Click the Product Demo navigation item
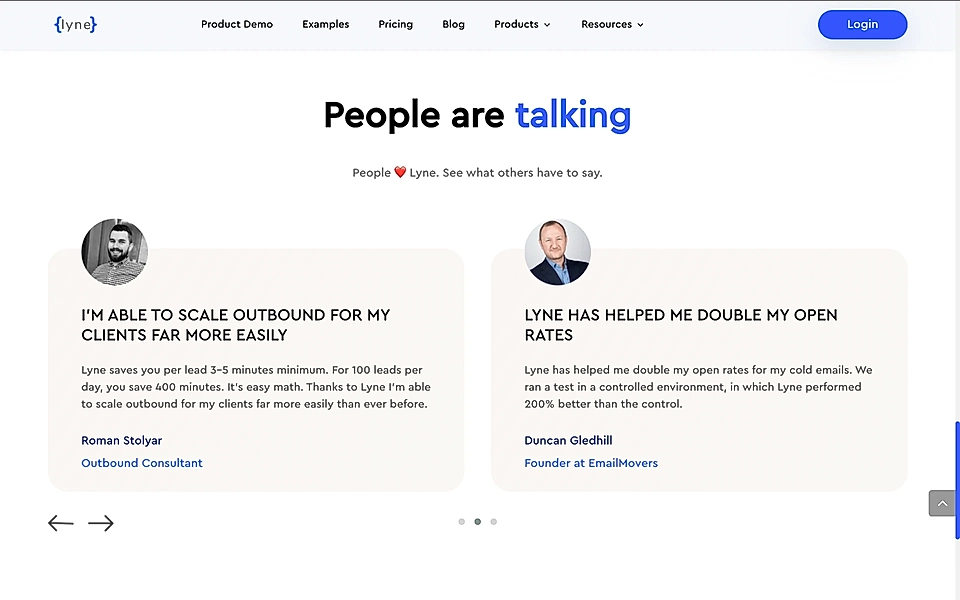 237,24
